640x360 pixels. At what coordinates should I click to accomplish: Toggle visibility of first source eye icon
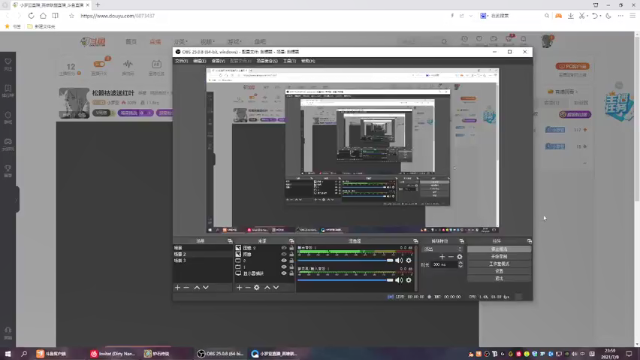tap(284, 248)
